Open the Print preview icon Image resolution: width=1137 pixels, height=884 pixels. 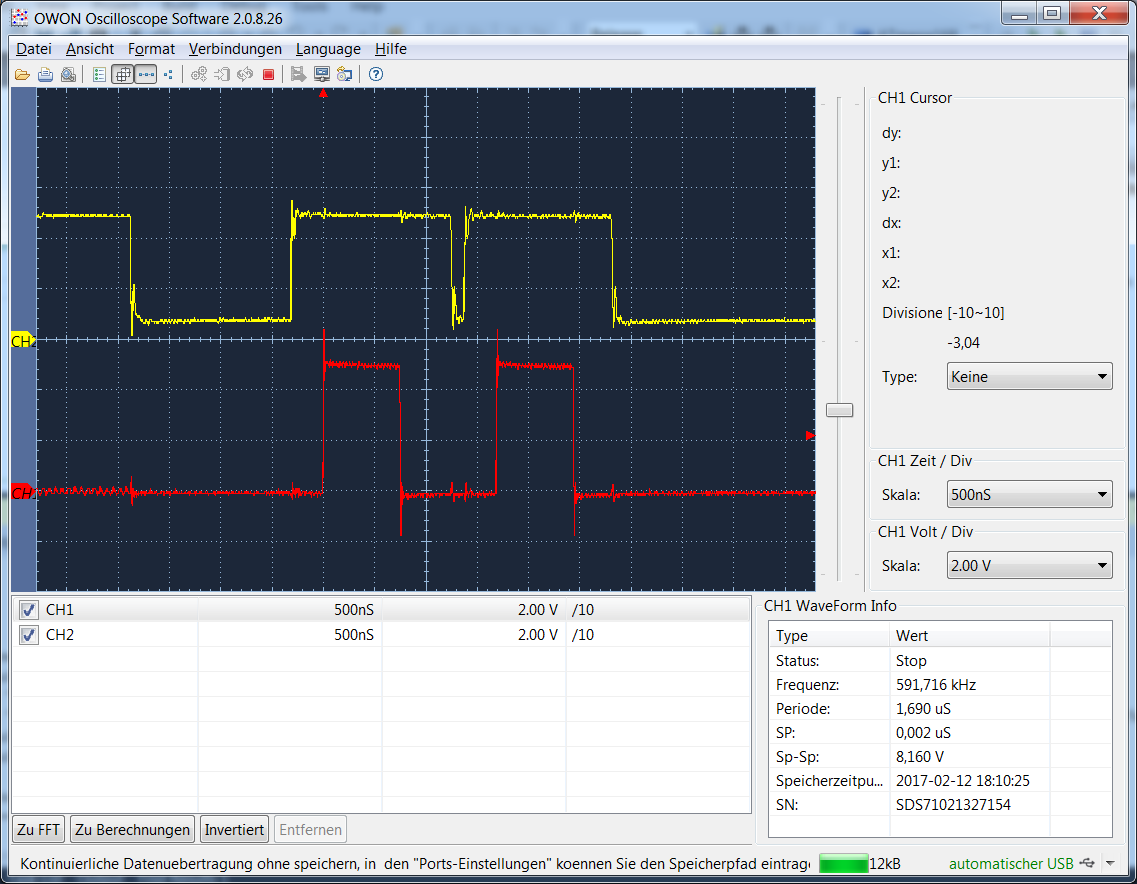pyautogui.click(x=68, y=75)
